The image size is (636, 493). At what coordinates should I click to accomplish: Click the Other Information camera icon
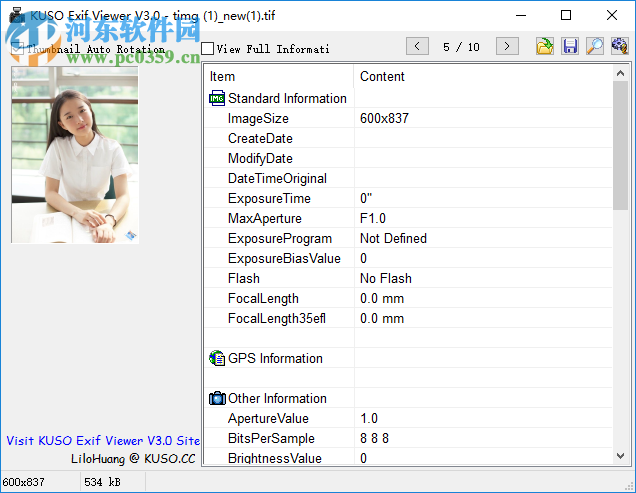click(x=217, y=398)
